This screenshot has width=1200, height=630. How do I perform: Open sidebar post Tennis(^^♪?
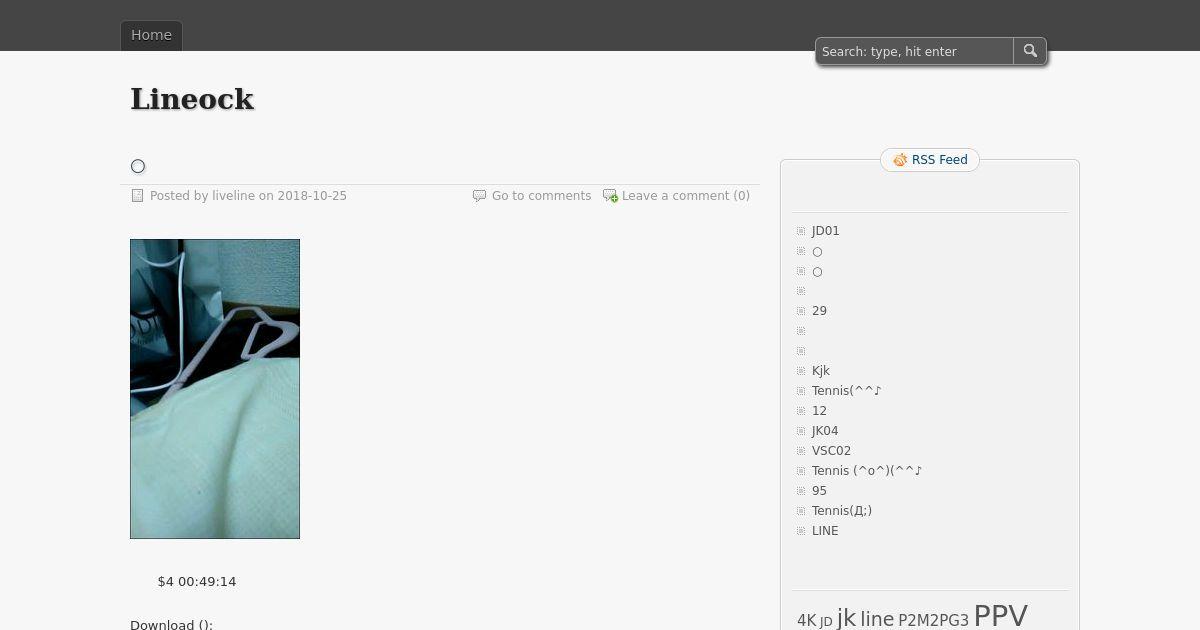pyautogui.click(x=847, y=391)
